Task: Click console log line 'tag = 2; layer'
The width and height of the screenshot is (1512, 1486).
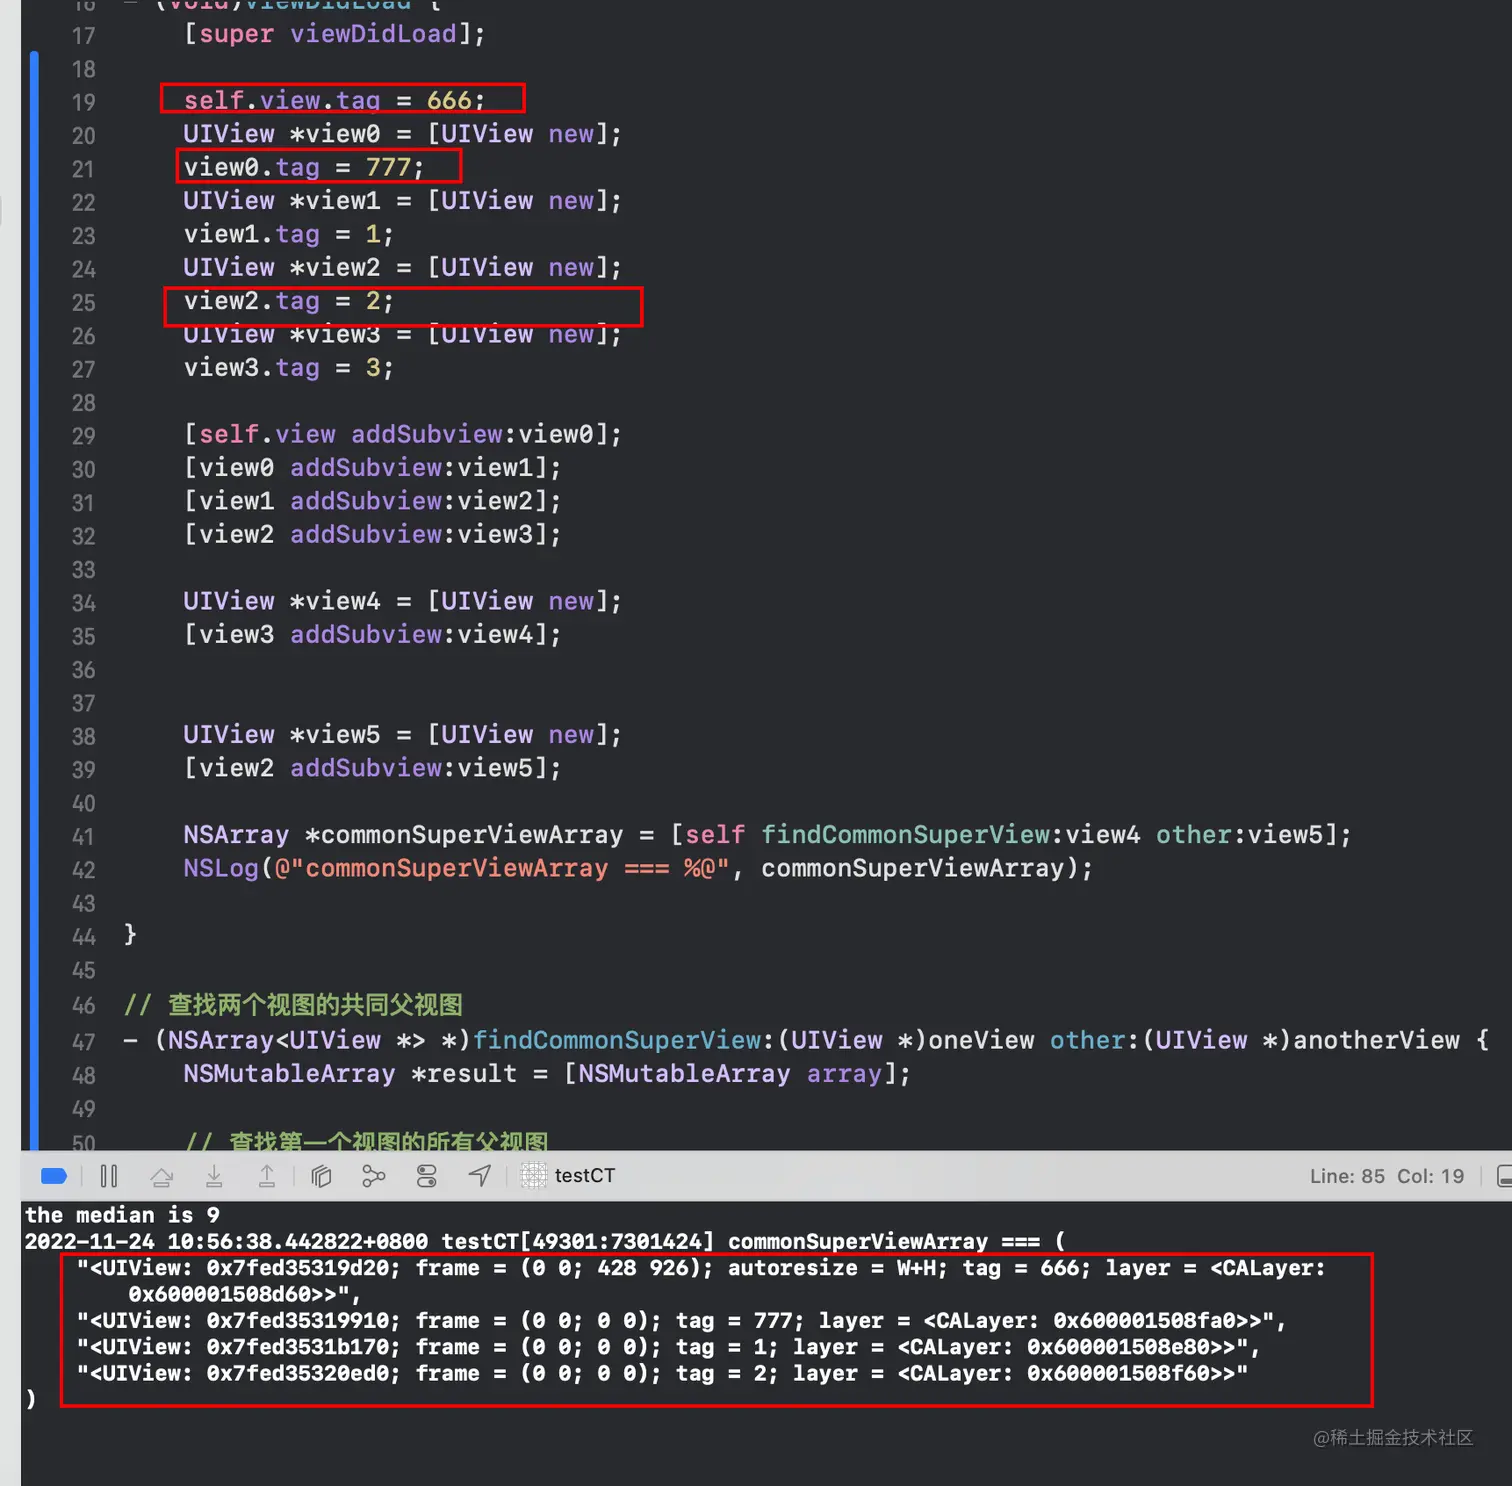Action: pos(662,1373)
